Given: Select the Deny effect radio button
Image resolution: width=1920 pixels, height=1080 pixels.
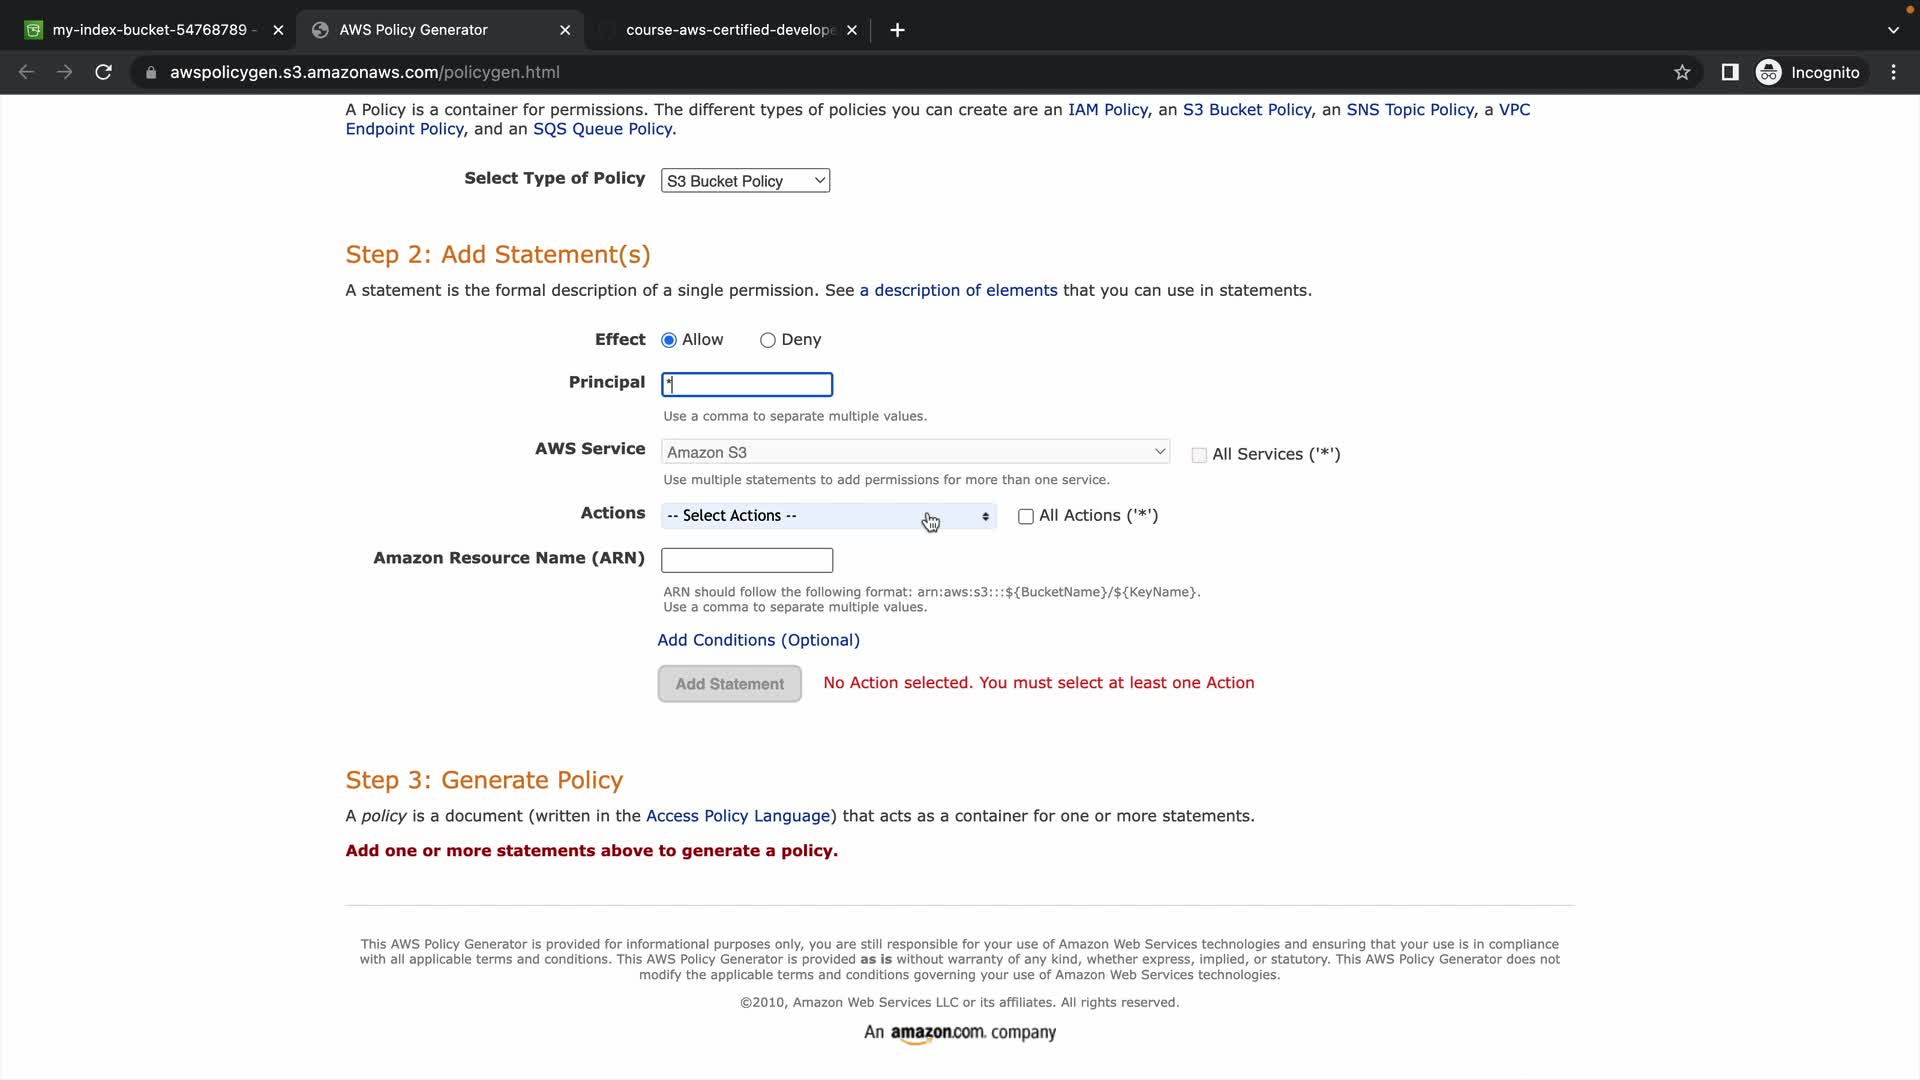Looking at the screenshot, I should click(x=768, y=340).
